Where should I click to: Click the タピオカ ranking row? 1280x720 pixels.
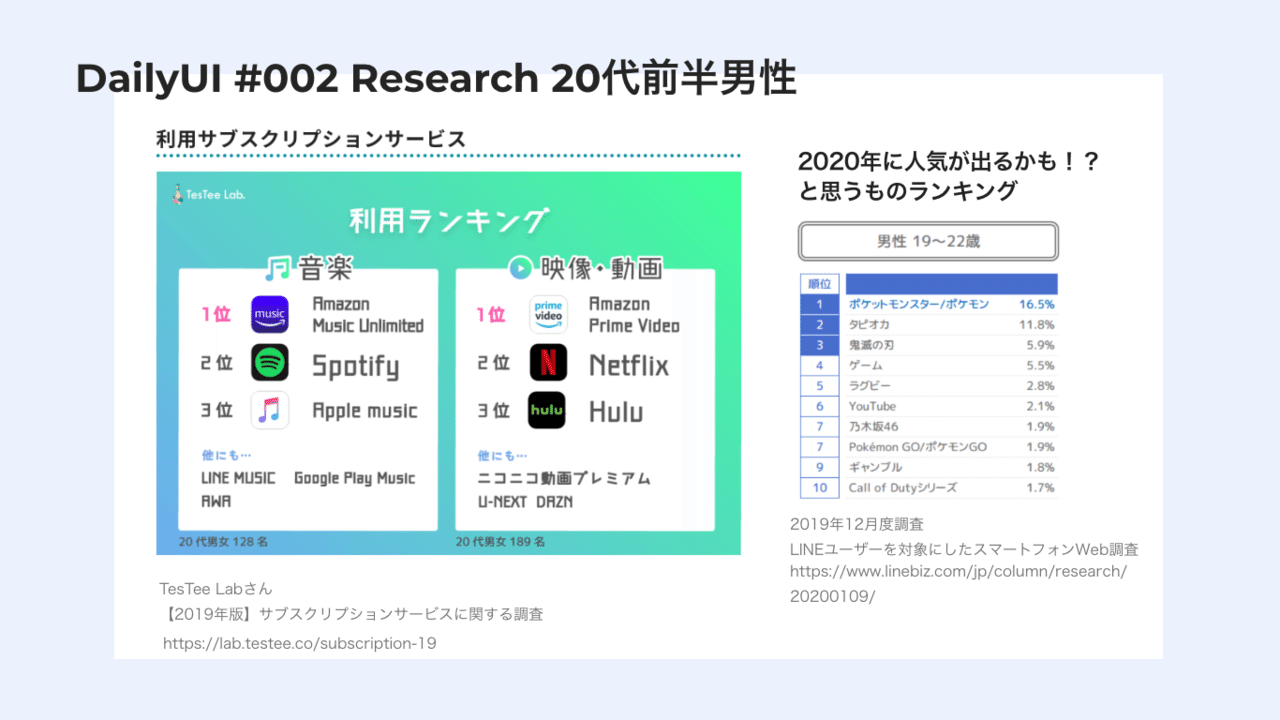coord(928,324)
